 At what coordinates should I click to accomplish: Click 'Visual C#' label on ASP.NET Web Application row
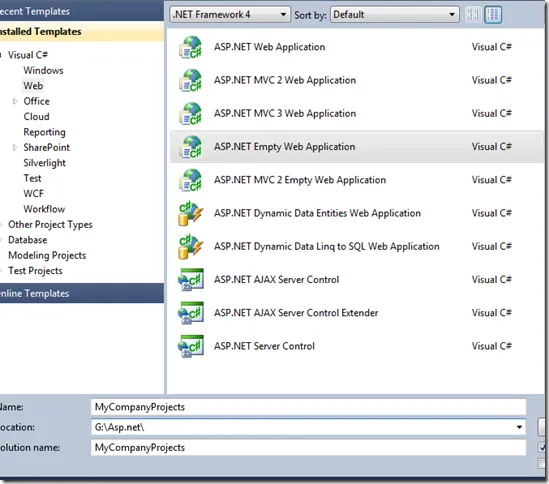pos(492,47)
